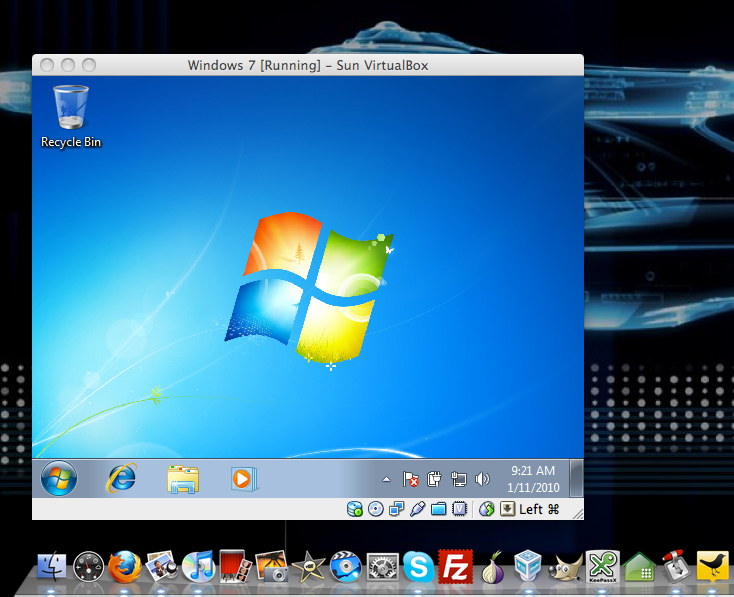The image size is (734, 597).
Task: Open System Preferences in the Dock
Action: click(382, 568)
